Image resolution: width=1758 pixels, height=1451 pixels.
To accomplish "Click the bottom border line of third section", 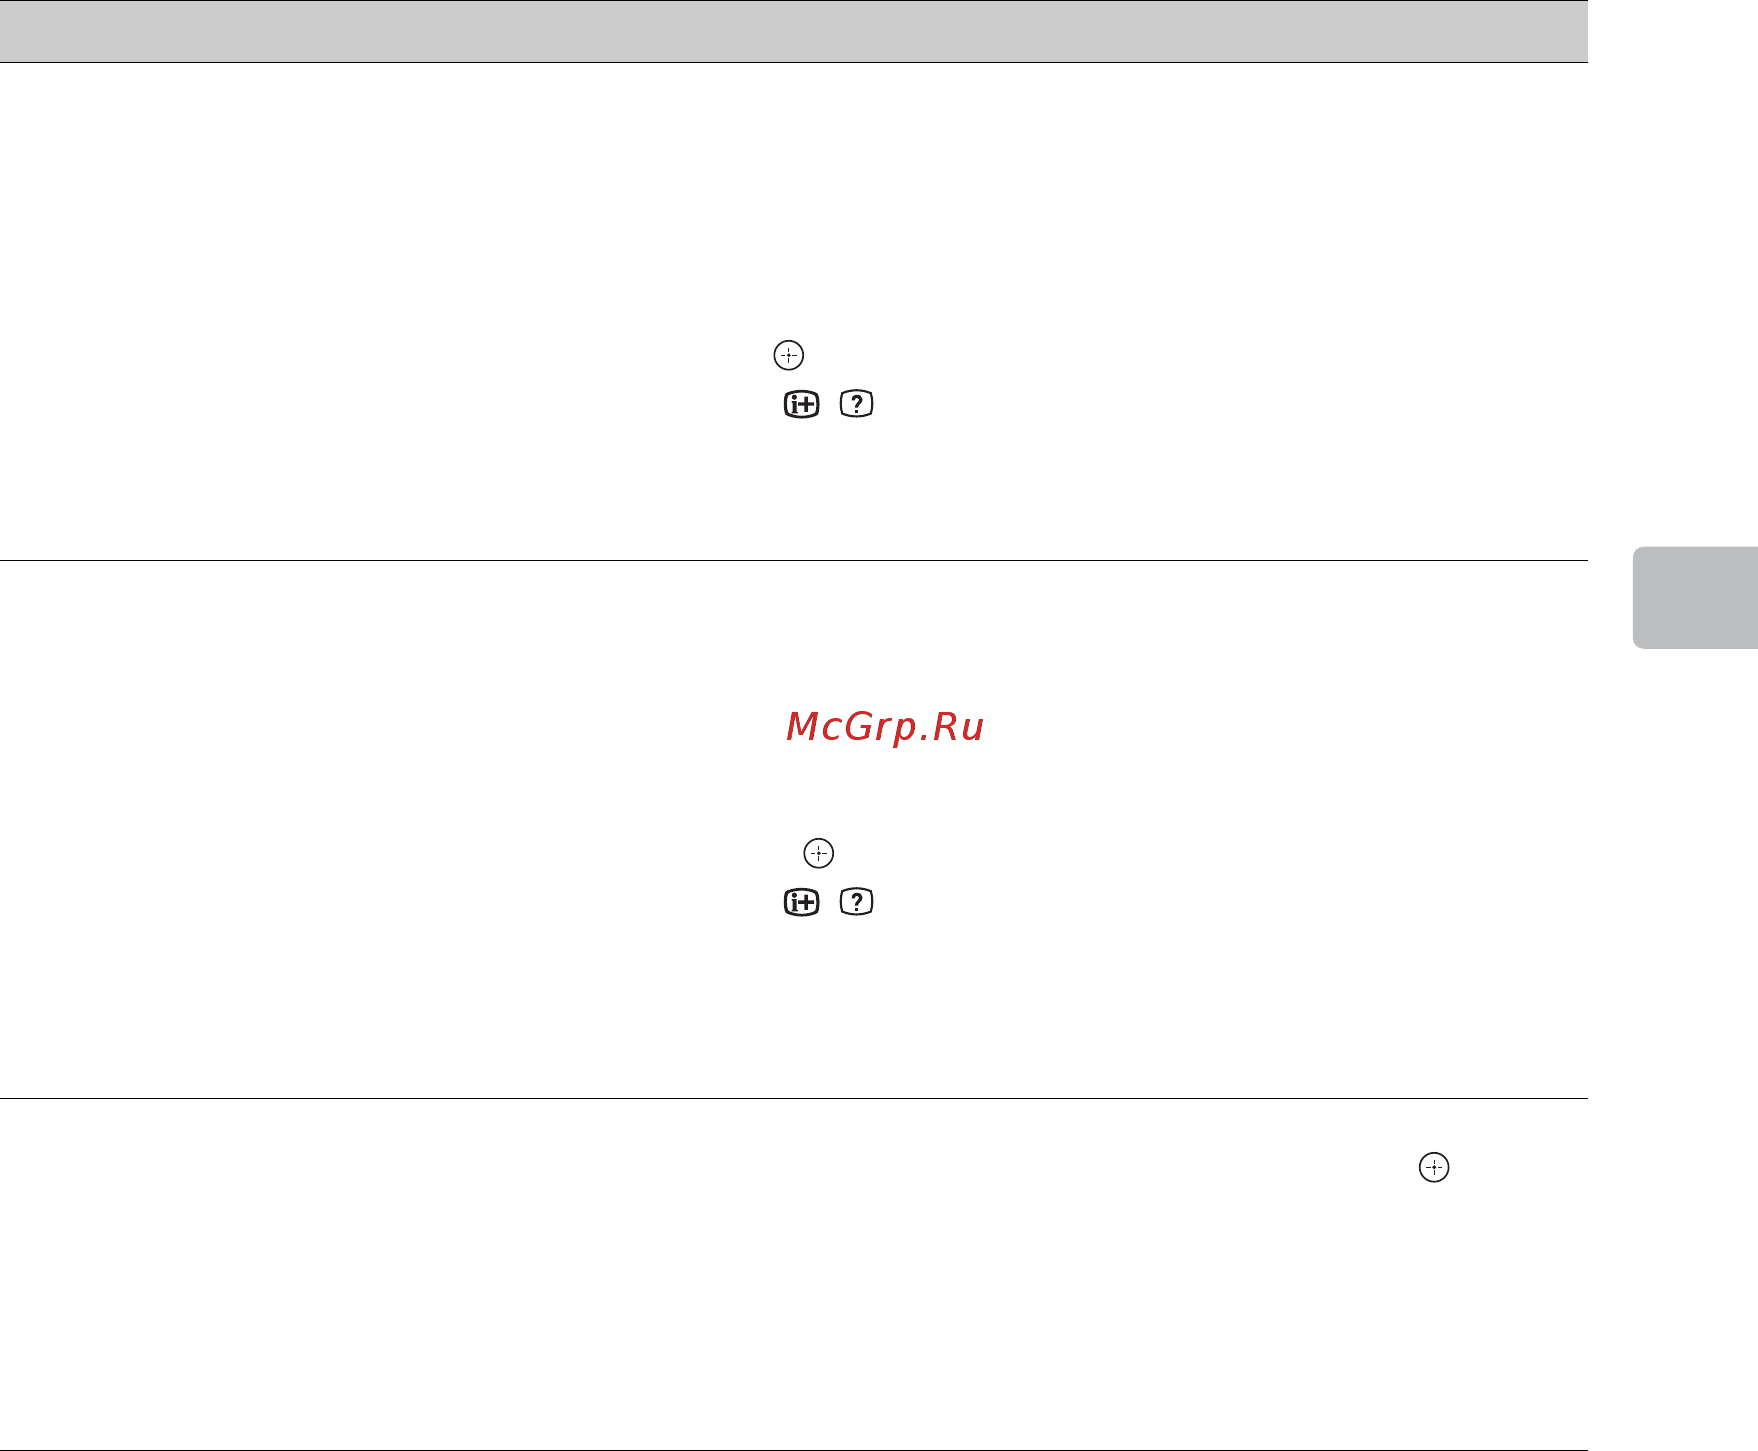I will point(794,1450).
